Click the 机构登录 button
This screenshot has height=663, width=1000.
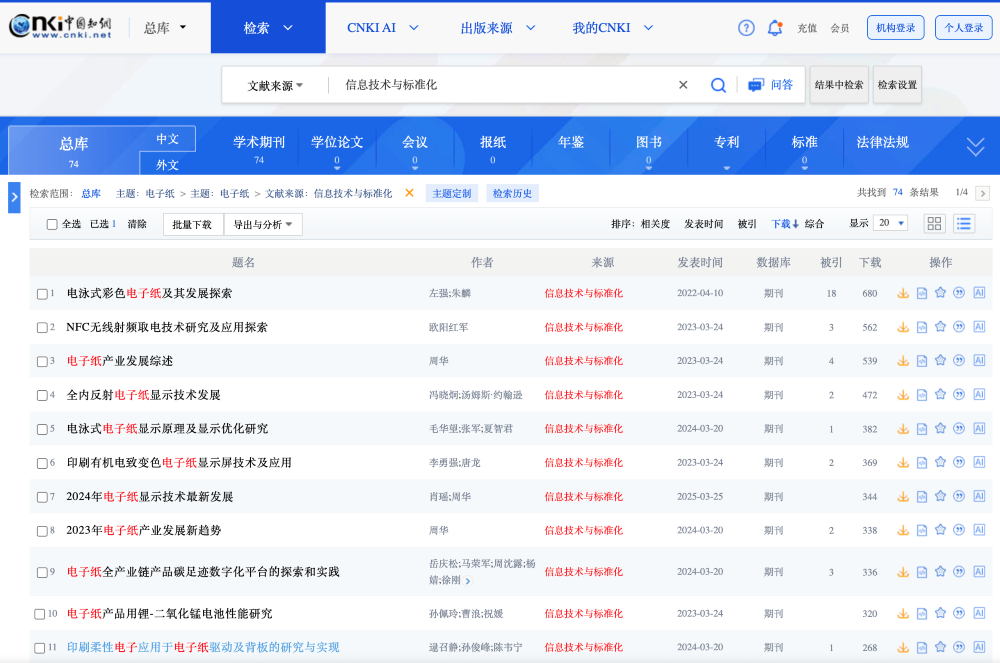point(895,28)
